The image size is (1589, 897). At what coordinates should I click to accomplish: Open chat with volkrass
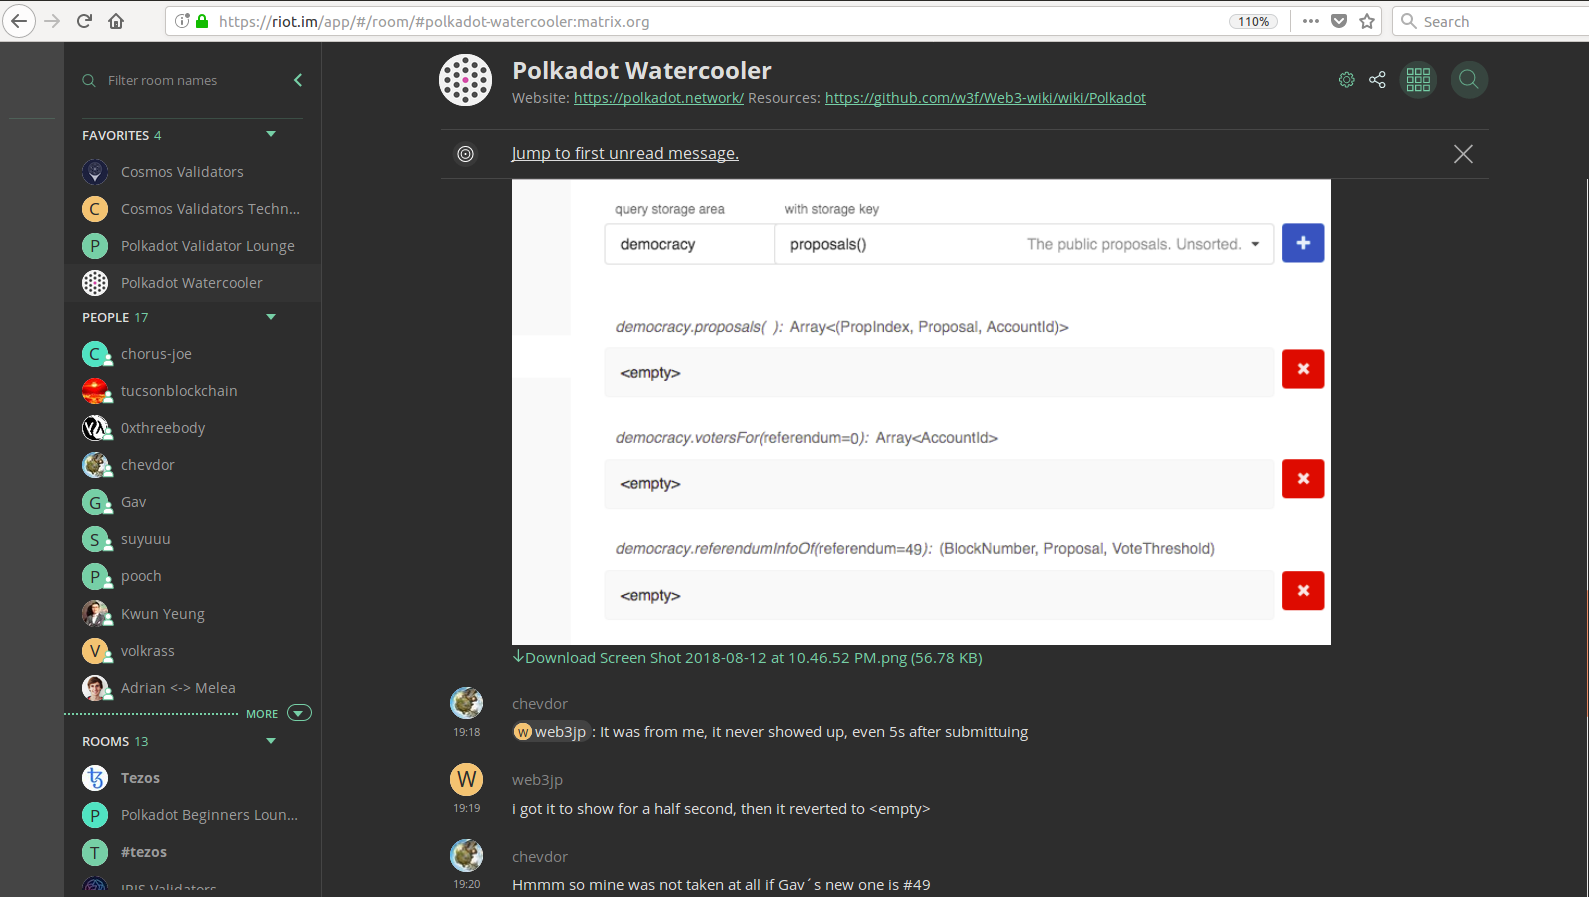pyautogui.click(x=192, y=651)
